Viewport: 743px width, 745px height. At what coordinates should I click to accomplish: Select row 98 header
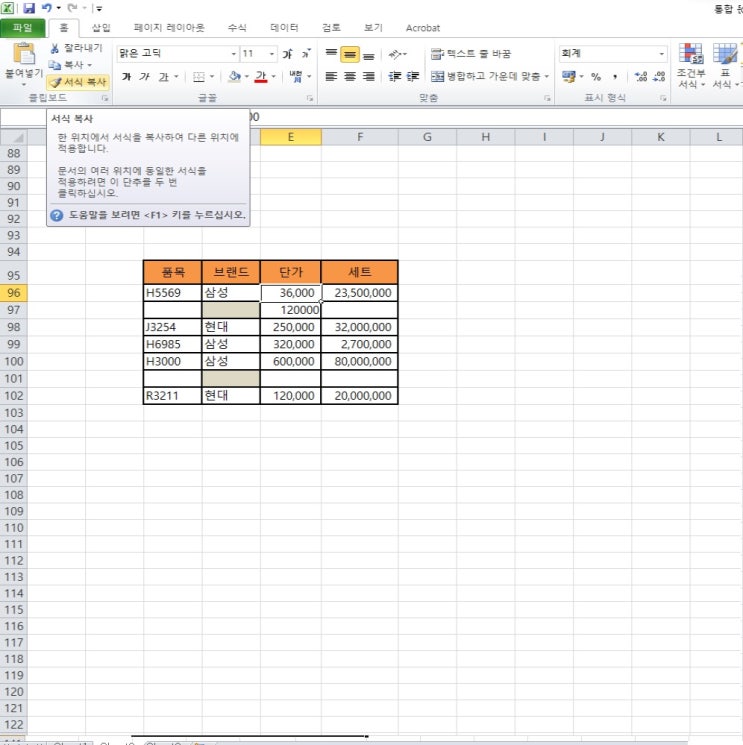(14, 327)
